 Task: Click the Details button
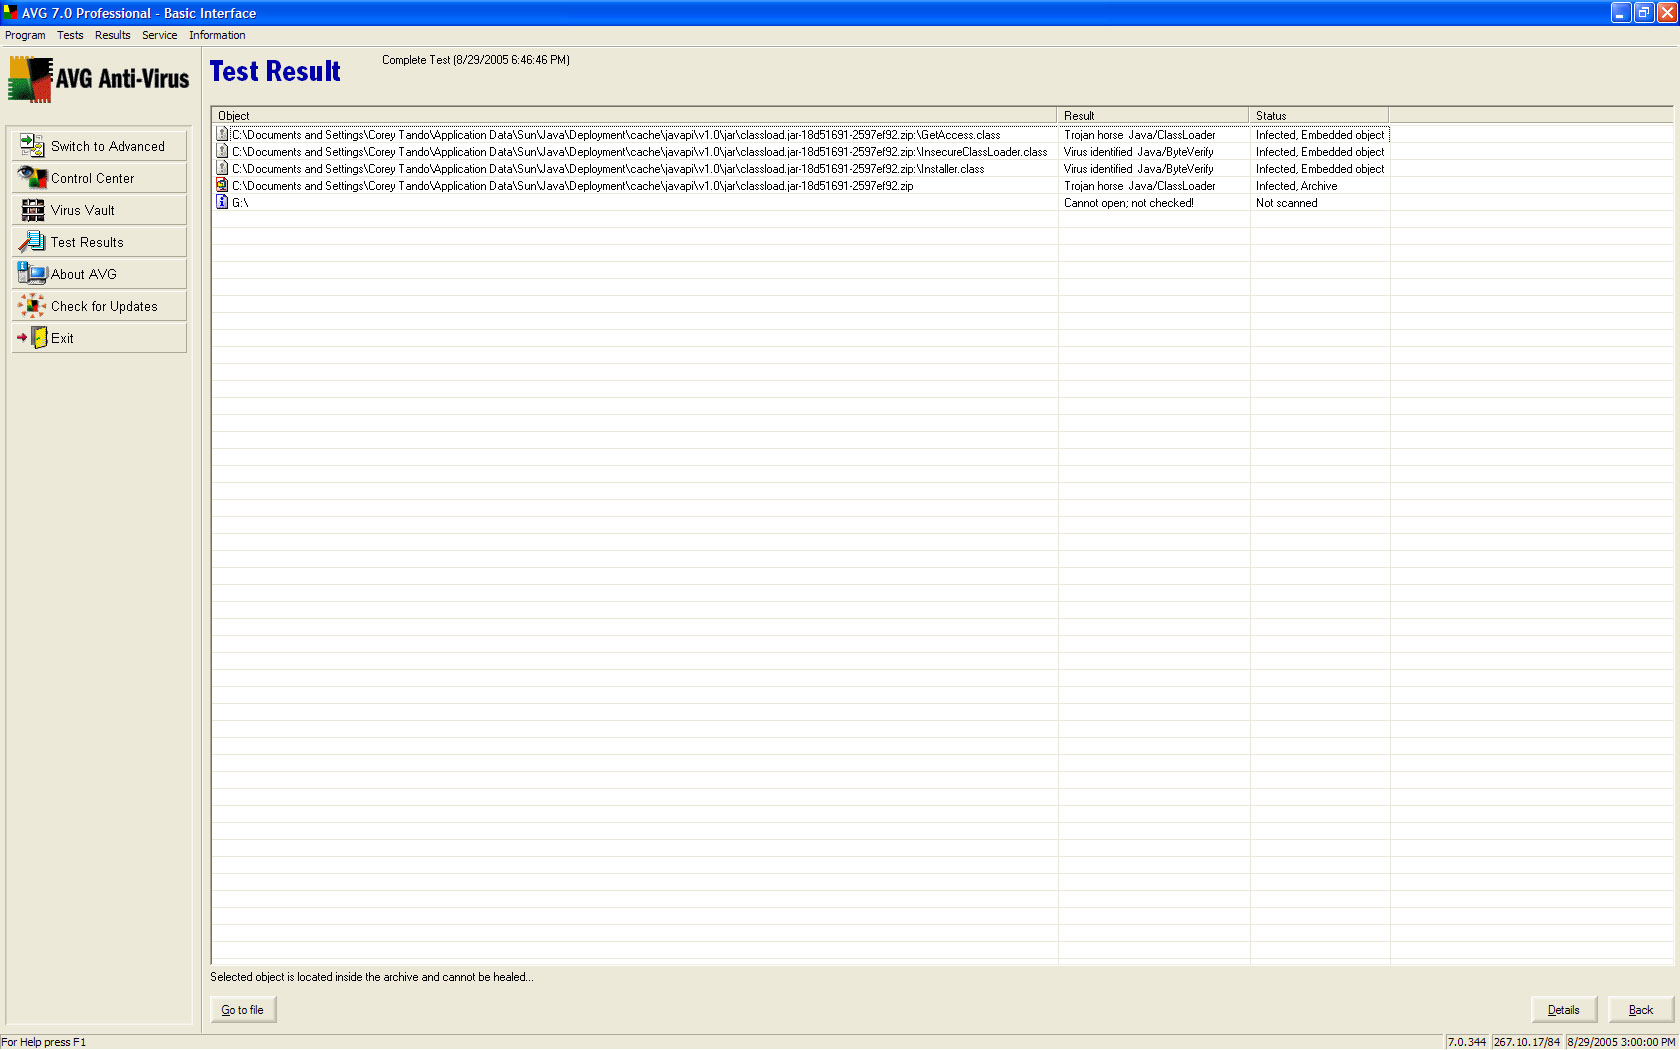(x=1564, y=1010)
